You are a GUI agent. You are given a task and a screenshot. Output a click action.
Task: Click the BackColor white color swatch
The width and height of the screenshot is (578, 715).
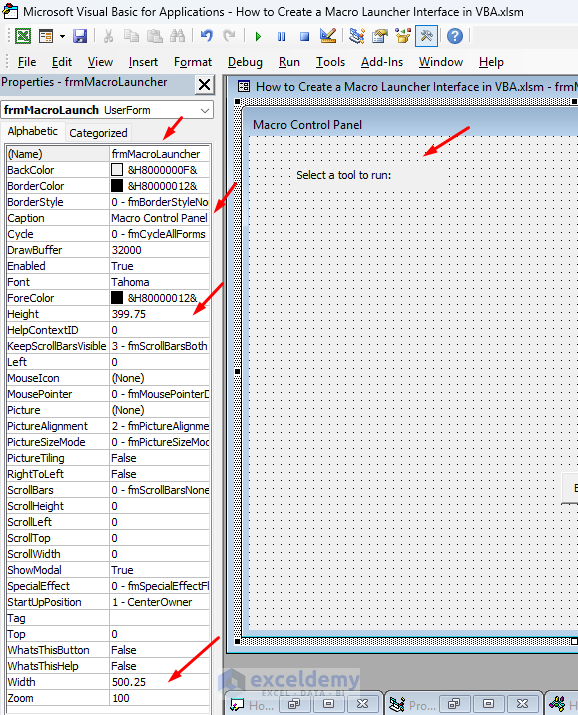point(117,170)
